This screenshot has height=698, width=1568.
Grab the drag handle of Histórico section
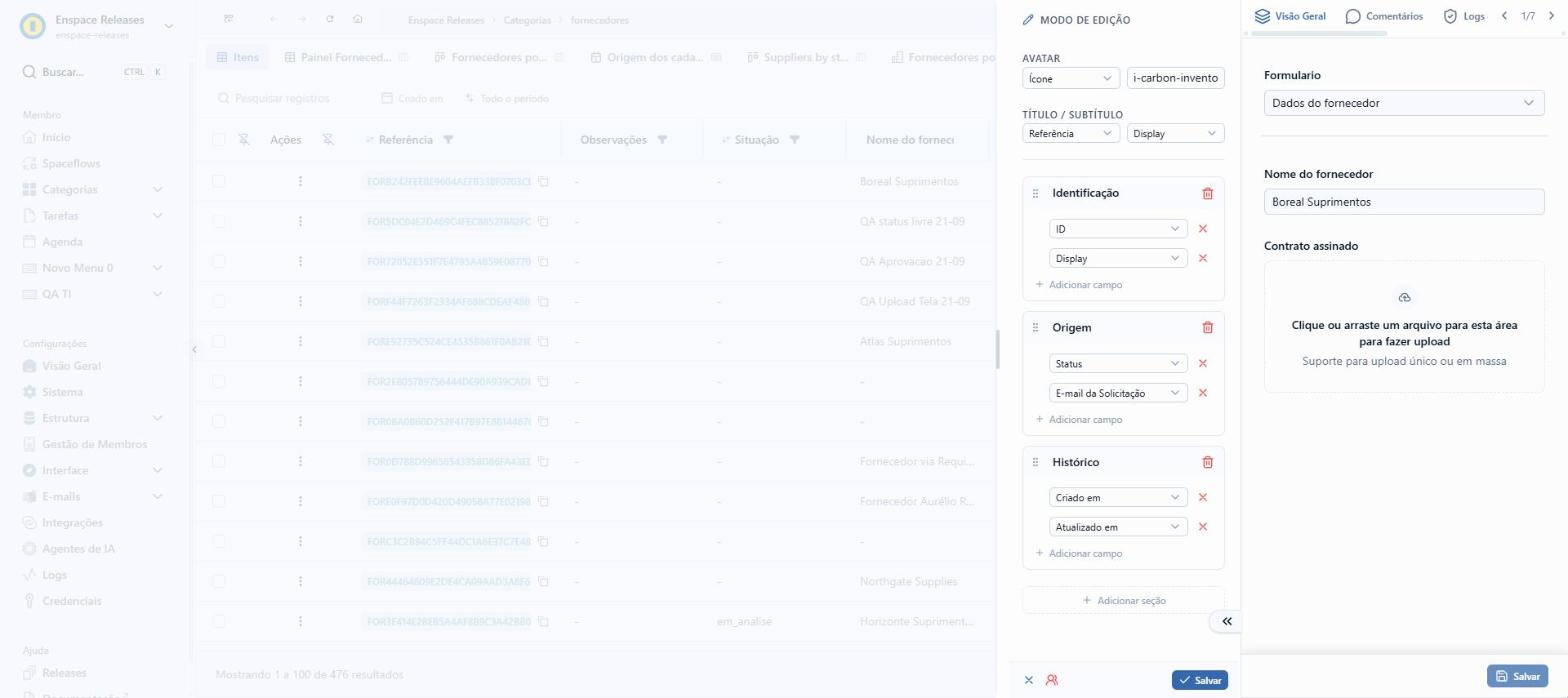tap(1036, 462)
